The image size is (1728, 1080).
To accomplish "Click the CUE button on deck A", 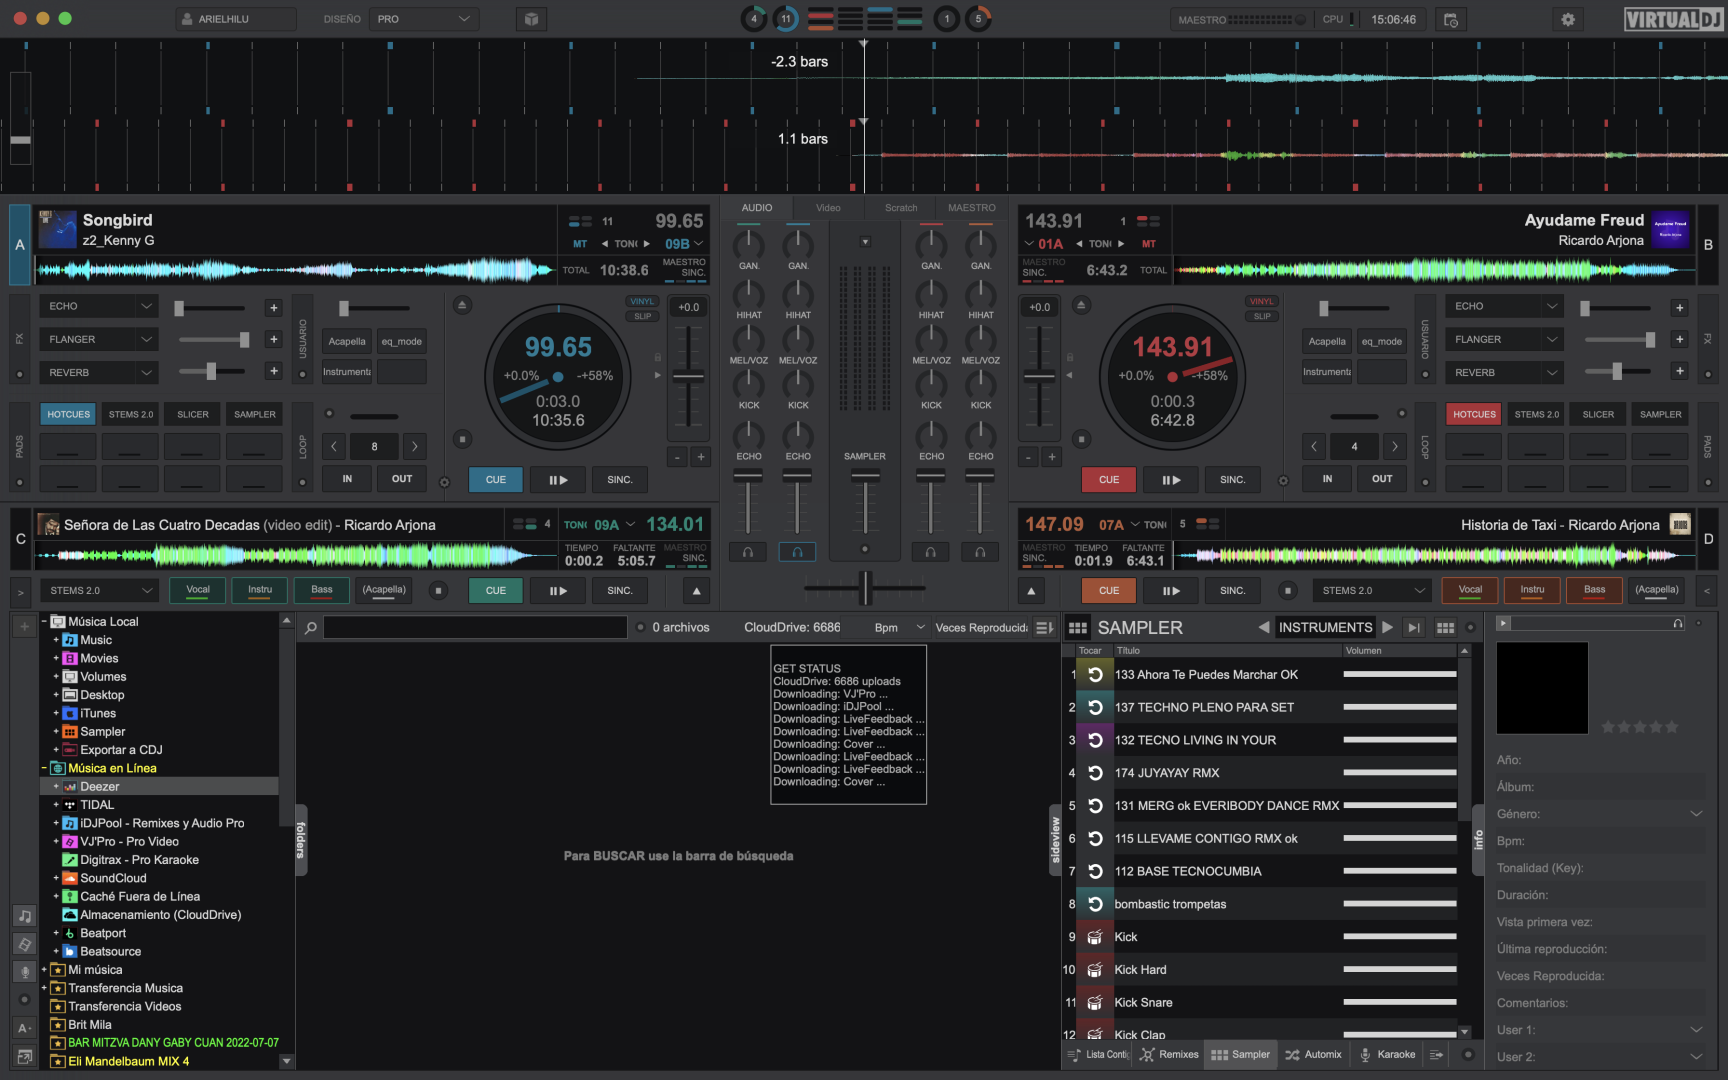I will (496, 480).
